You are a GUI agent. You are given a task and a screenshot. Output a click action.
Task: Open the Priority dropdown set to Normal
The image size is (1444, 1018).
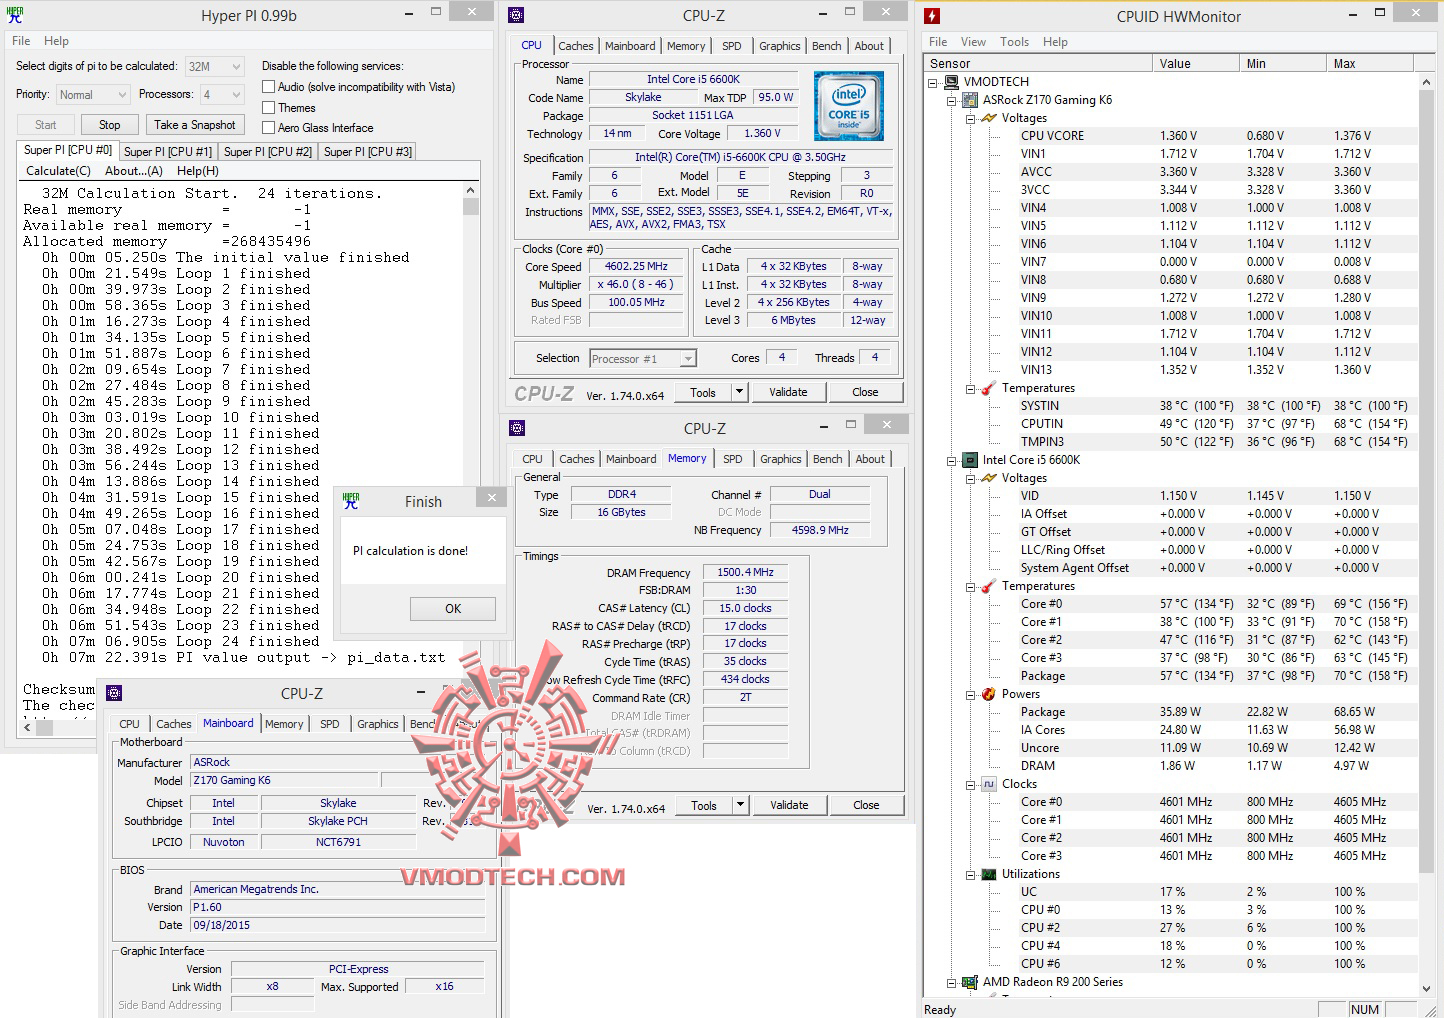(x=93, y=95)
